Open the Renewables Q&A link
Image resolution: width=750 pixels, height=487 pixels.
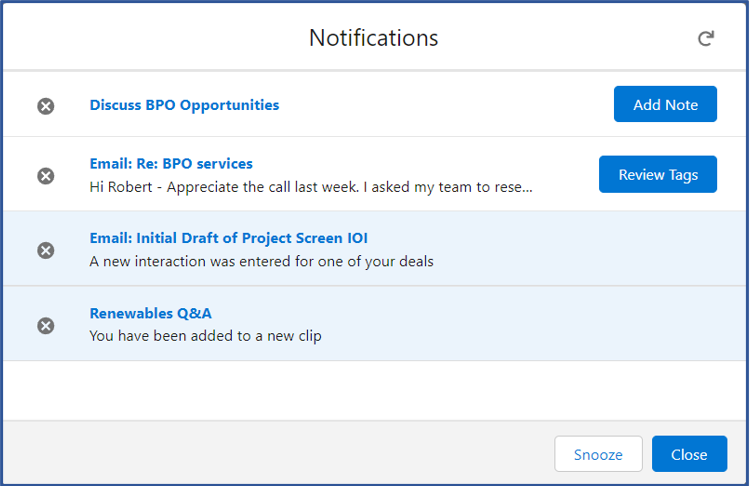(150, 313)
